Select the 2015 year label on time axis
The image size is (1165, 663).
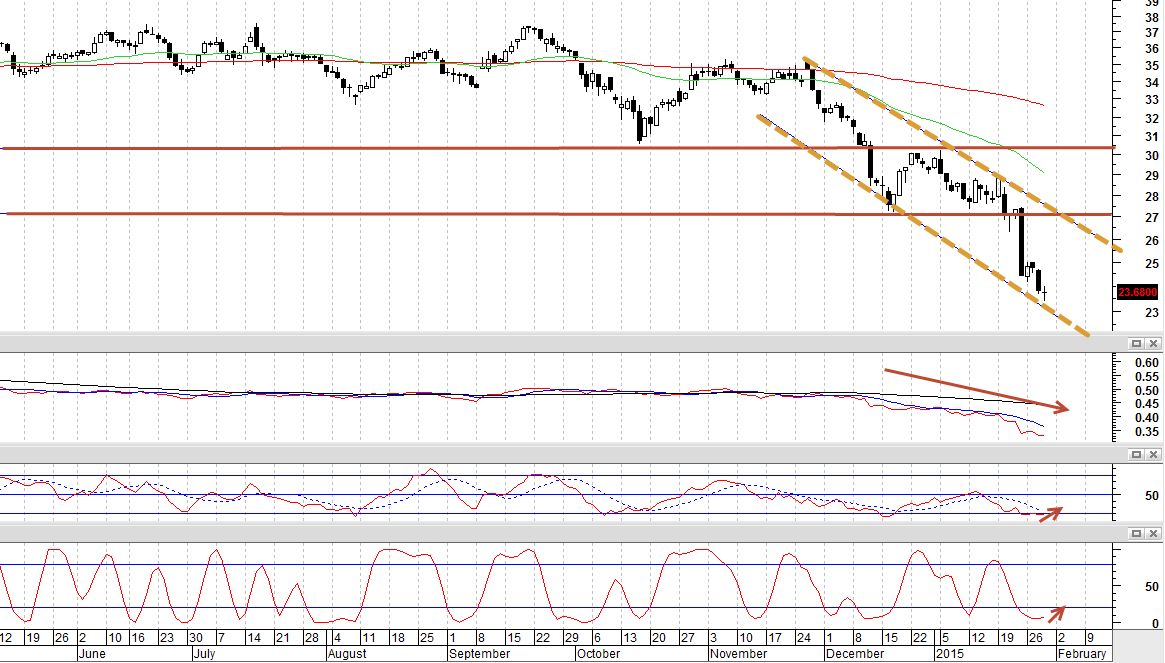point(949,654)
